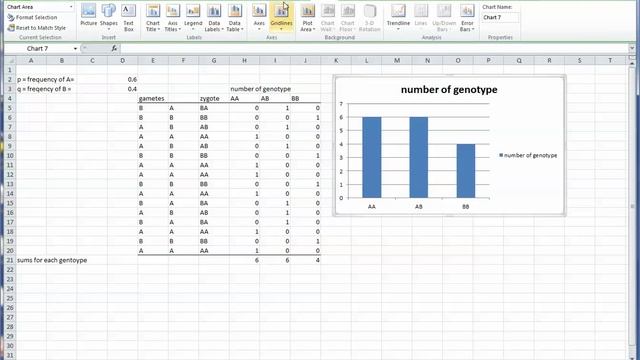This screenshot has width=640, height=360.
Task: Open Data Labels options
Action: [214, 18]
